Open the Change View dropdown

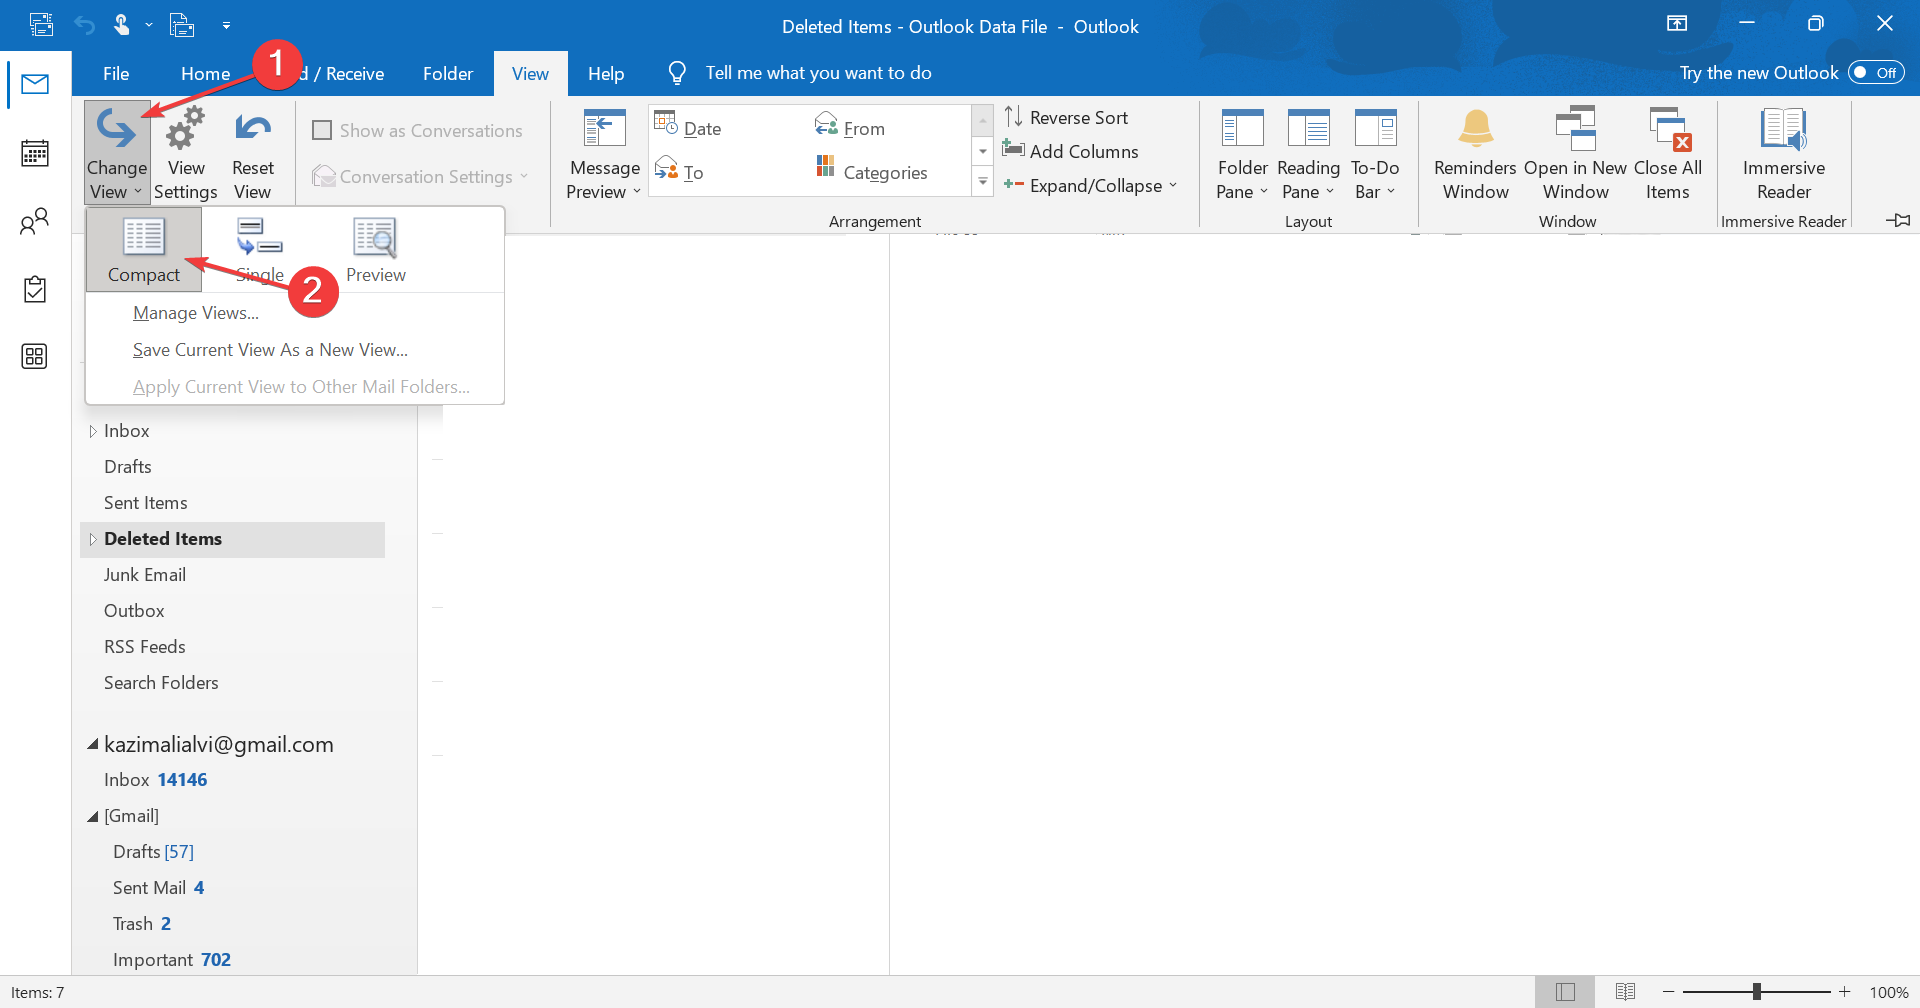pos(117,152)
